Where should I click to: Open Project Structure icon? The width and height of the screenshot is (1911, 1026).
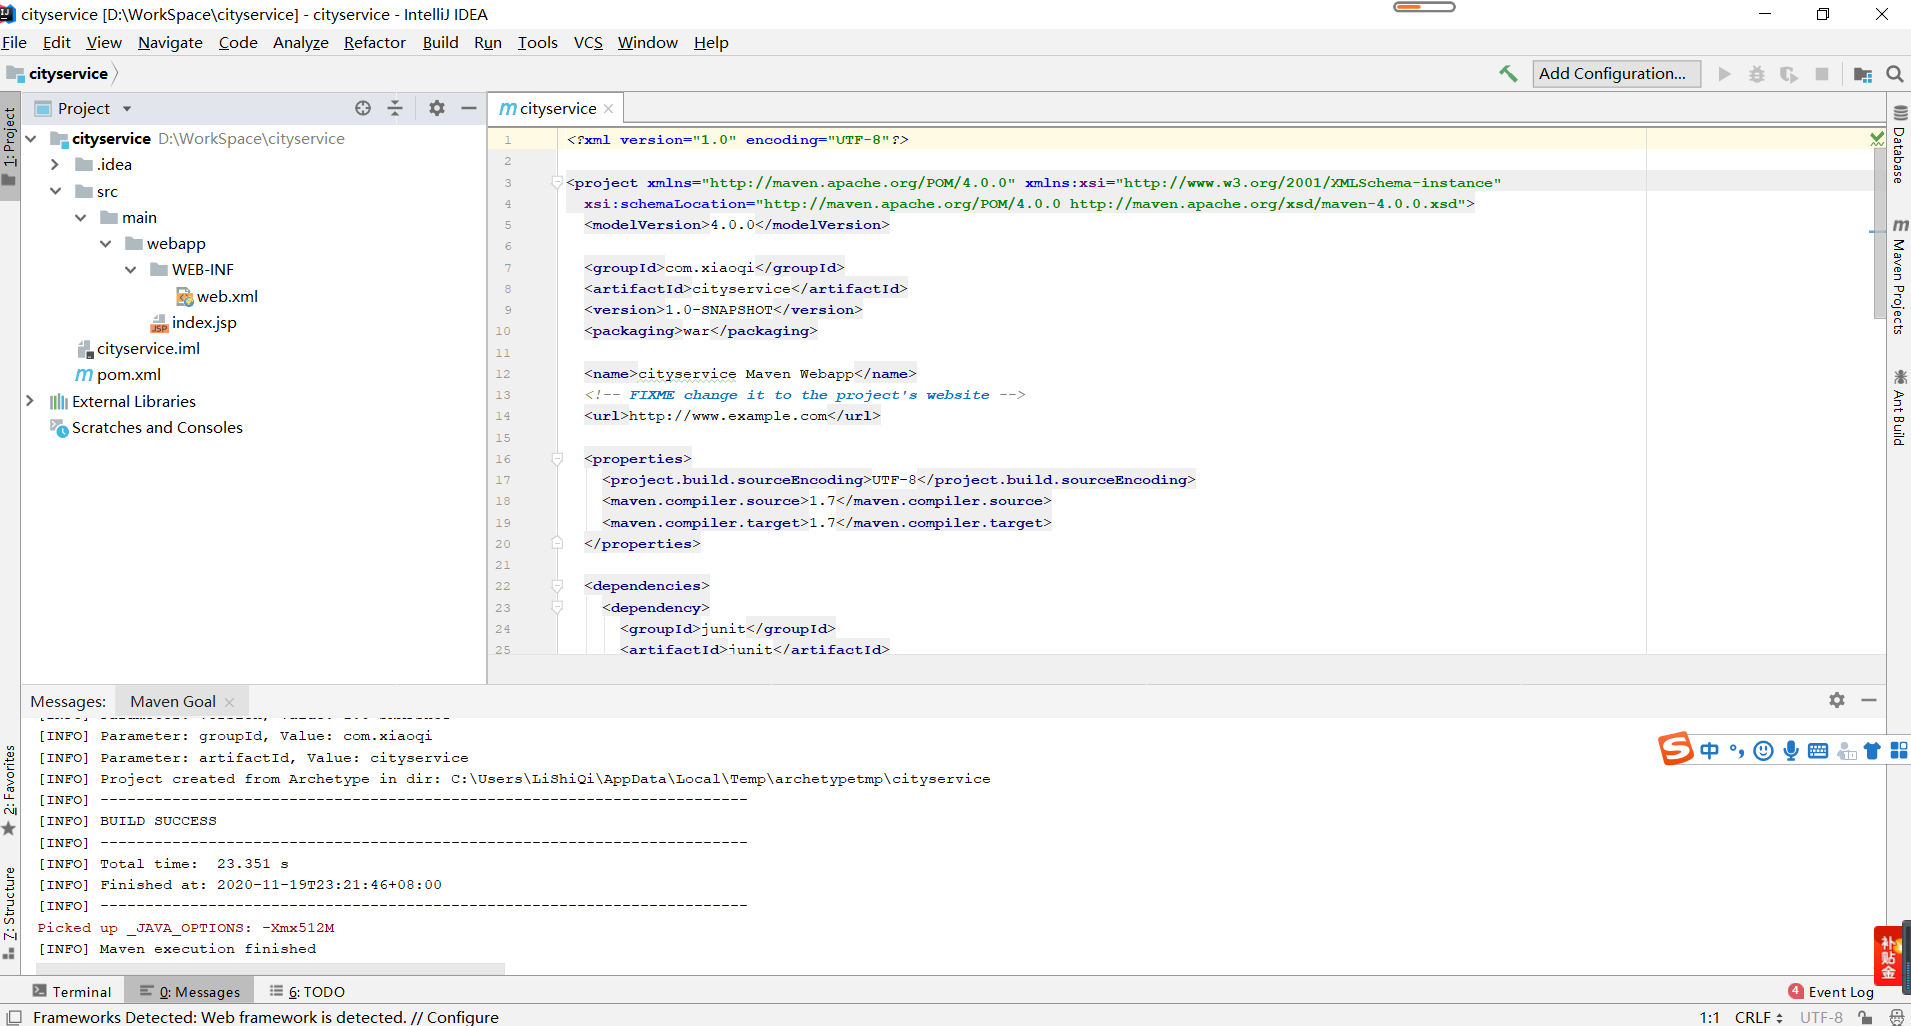pos(1862,74)
